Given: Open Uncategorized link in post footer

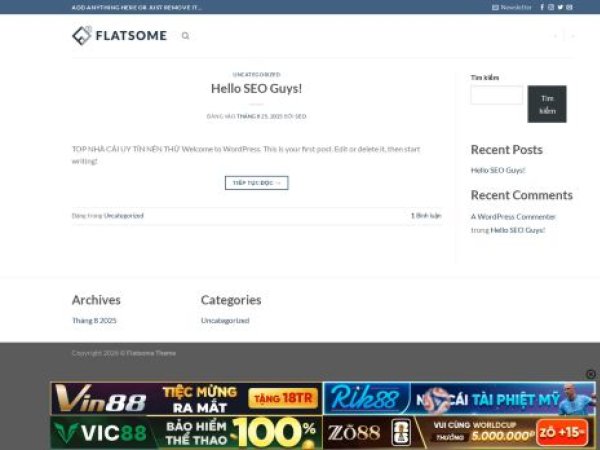Looking at the screenshot, I should coord(124,216).
